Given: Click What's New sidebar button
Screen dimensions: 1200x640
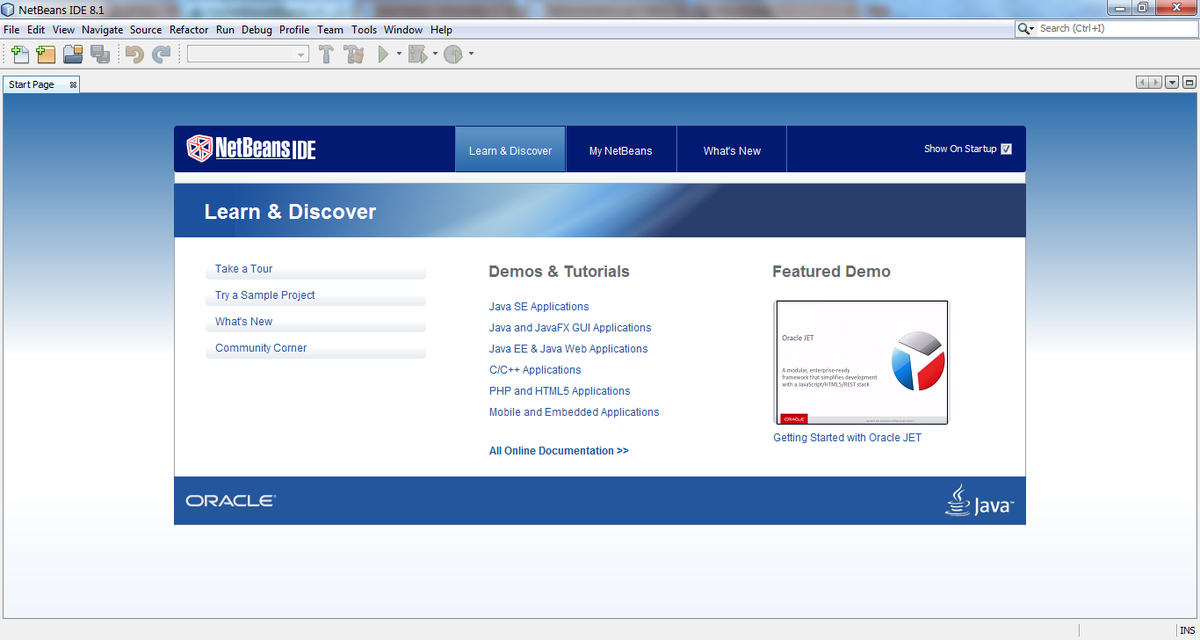Looking at the screenshot, I should click(316, 322).
